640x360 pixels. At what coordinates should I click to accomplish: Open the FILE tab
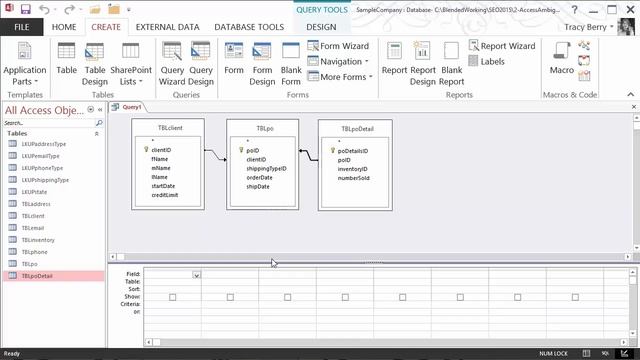click(22, 27)
